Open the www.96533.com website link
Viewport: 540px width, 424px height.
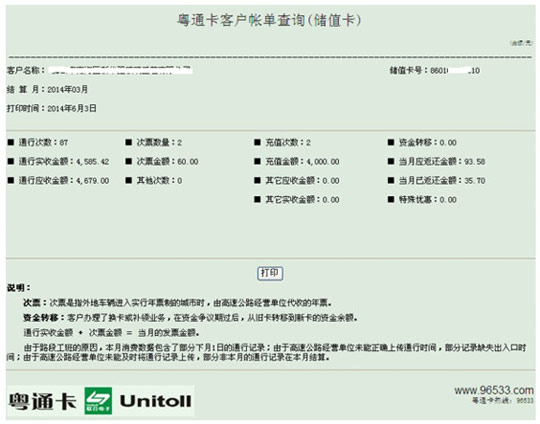494,390
